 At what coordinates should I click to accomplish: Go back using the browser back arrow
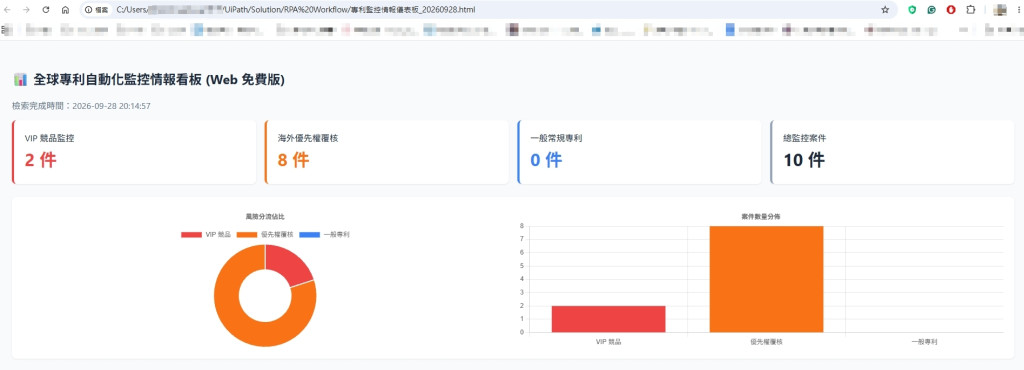coord(8,10)
